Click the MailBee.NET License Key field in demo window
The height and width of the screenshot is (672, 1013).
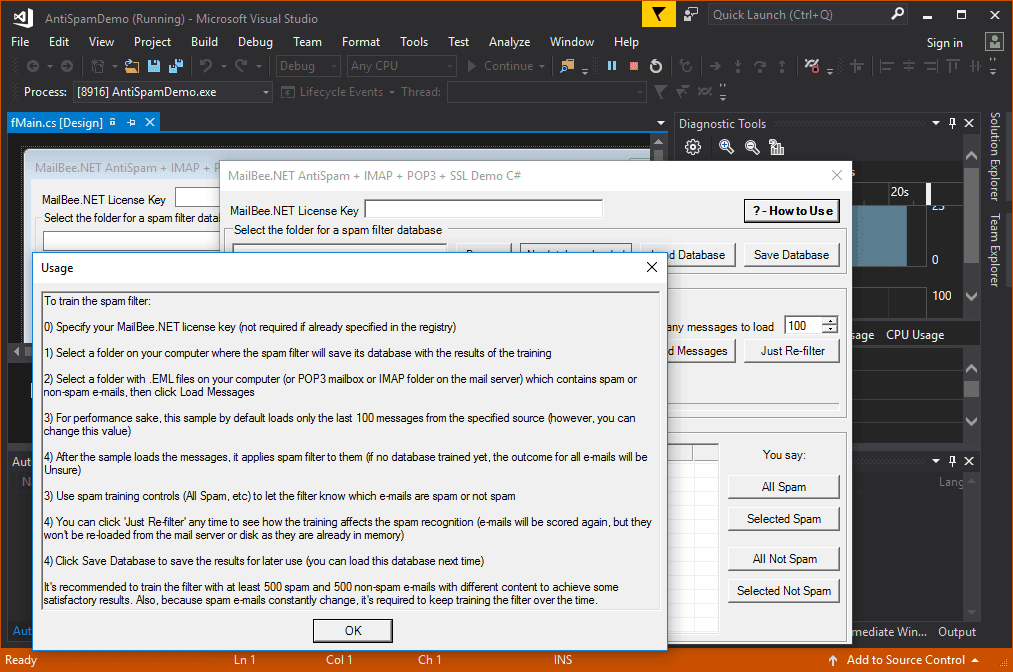(x=484, y=209)
